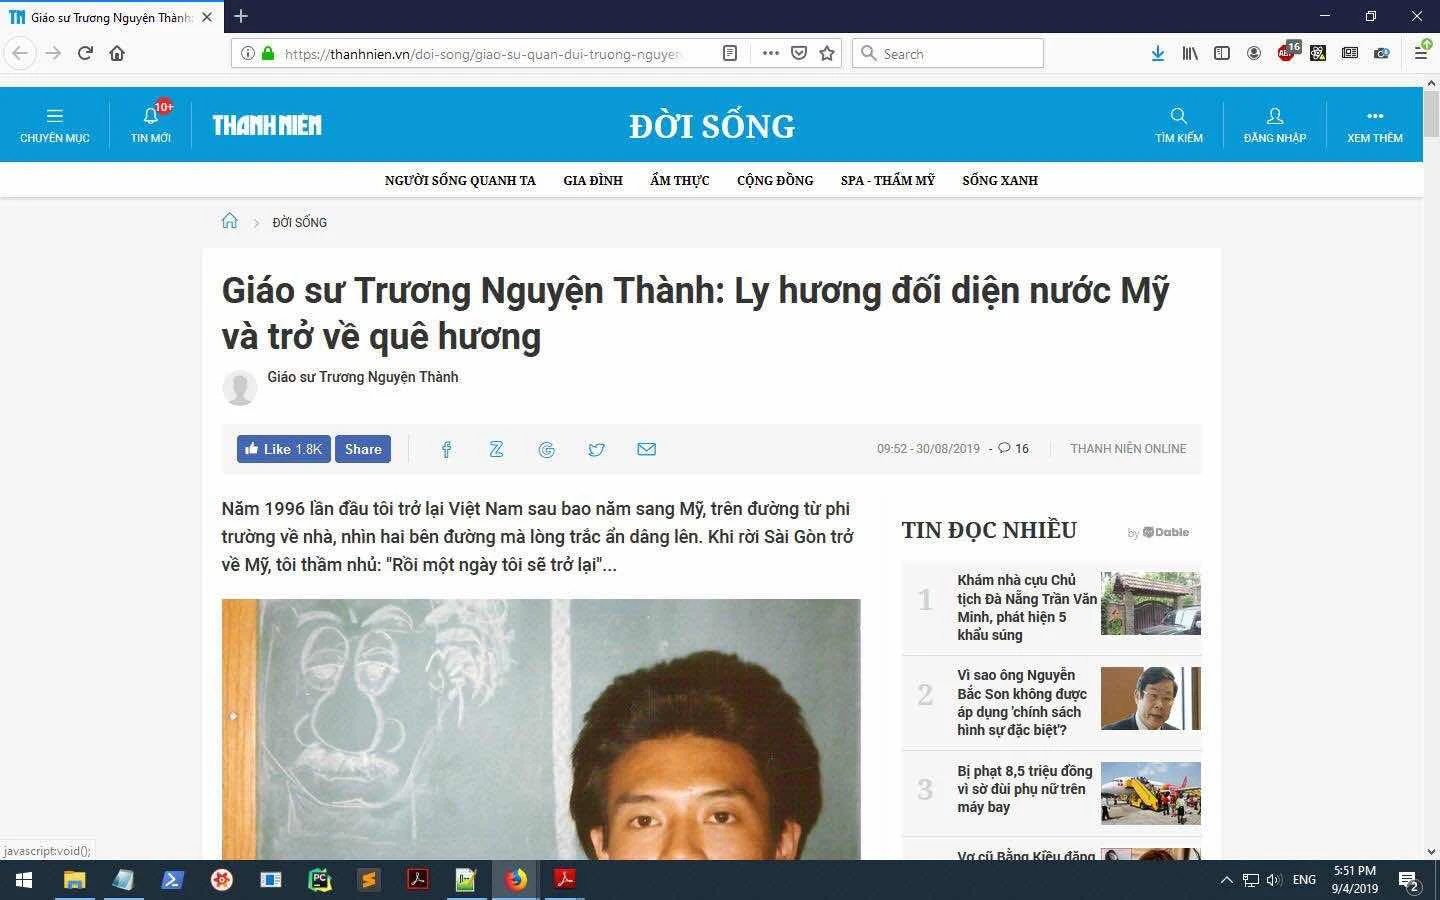Send article by email icon
The height and width of the screenshot is (900, 1440).
(x=646, y=449)
